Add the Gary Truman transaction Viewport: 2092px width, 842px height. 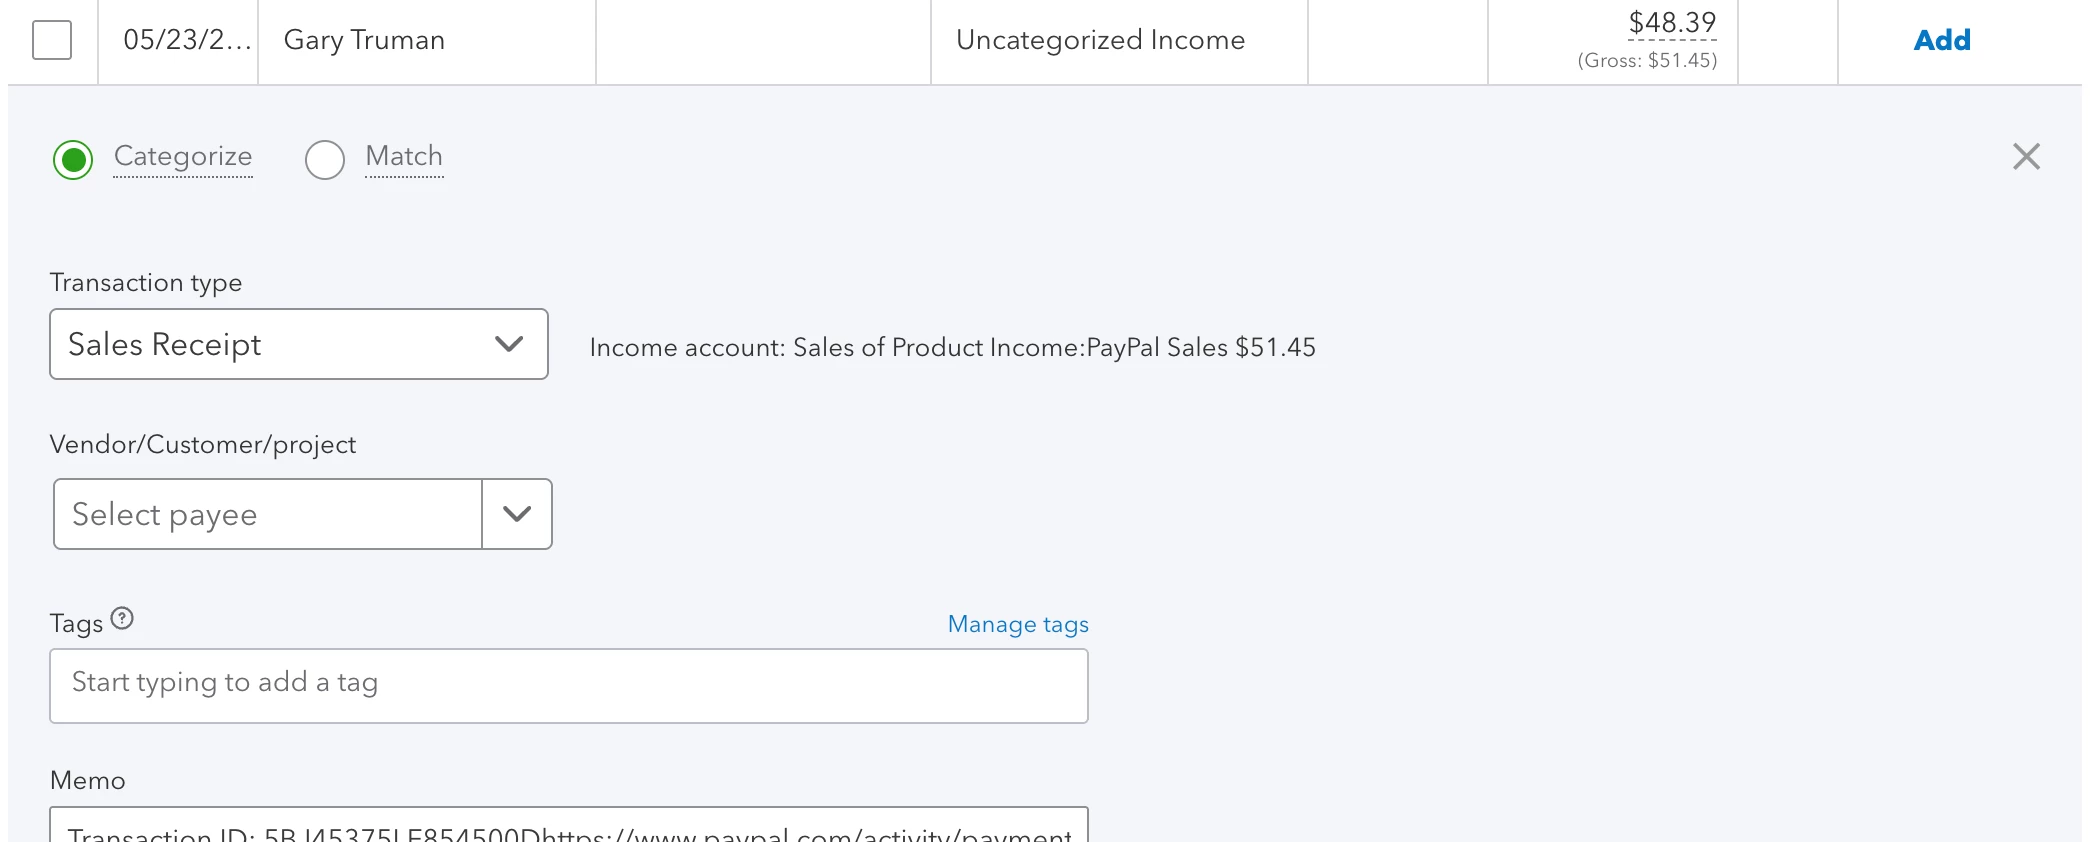click(x=1942, y=40)
